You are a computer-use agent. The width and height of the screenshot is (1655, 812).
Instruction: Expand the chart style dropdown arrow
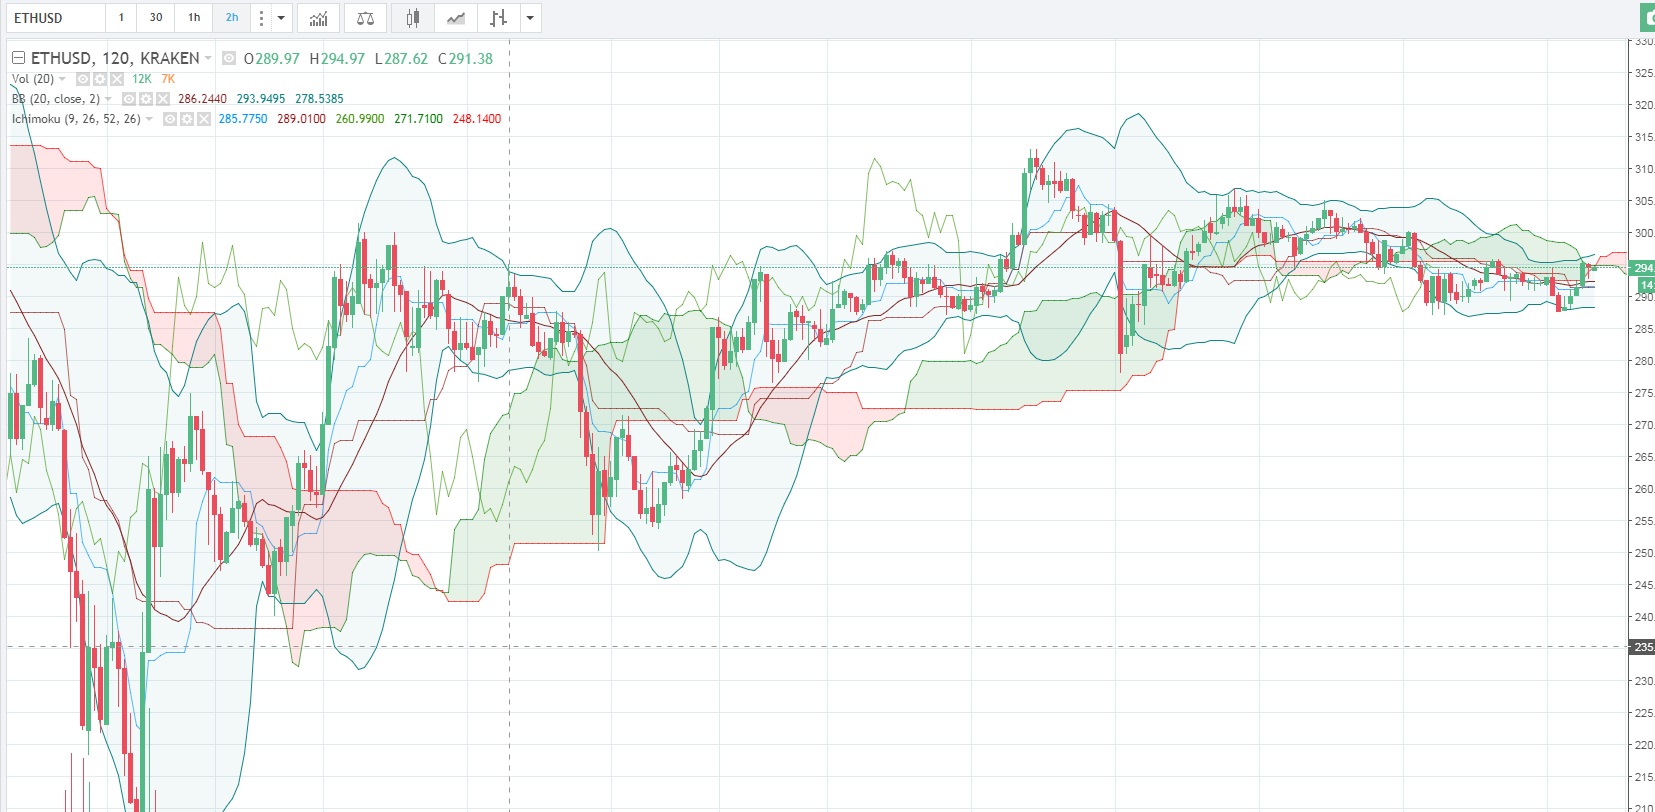(530, 18)
